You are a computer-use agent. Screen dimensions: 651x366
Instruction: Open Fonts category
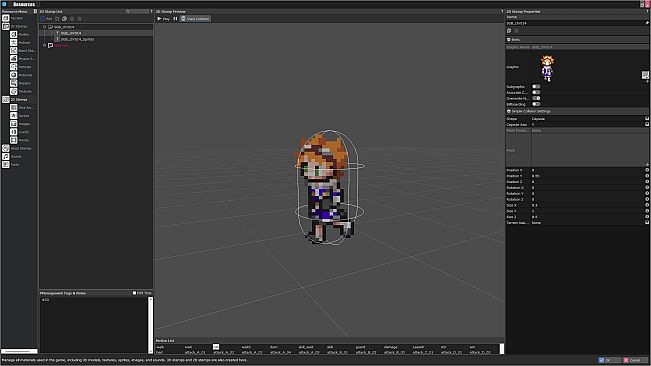[11, 164]
